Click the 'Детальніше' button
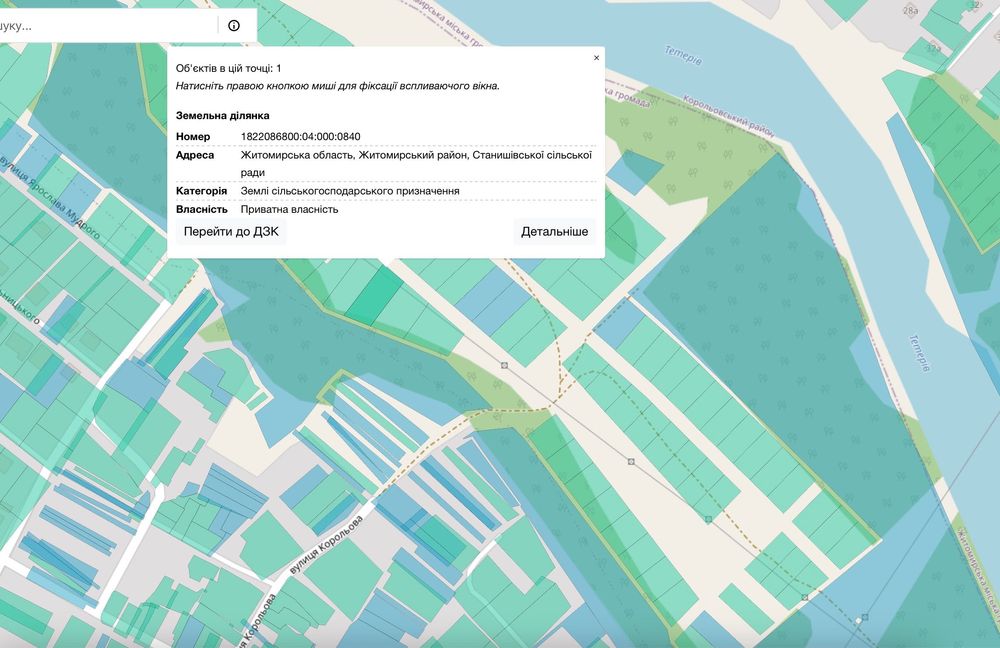Screen dimensions: 1000x648 554,232
